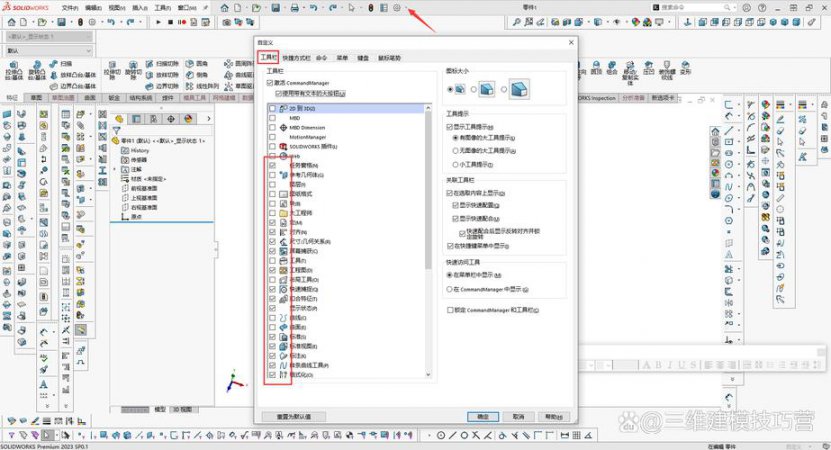This screenshot has width=831, height=450.
Task: Click the 线性阵列 linear pattern tool
Action: tap(202, 86)
